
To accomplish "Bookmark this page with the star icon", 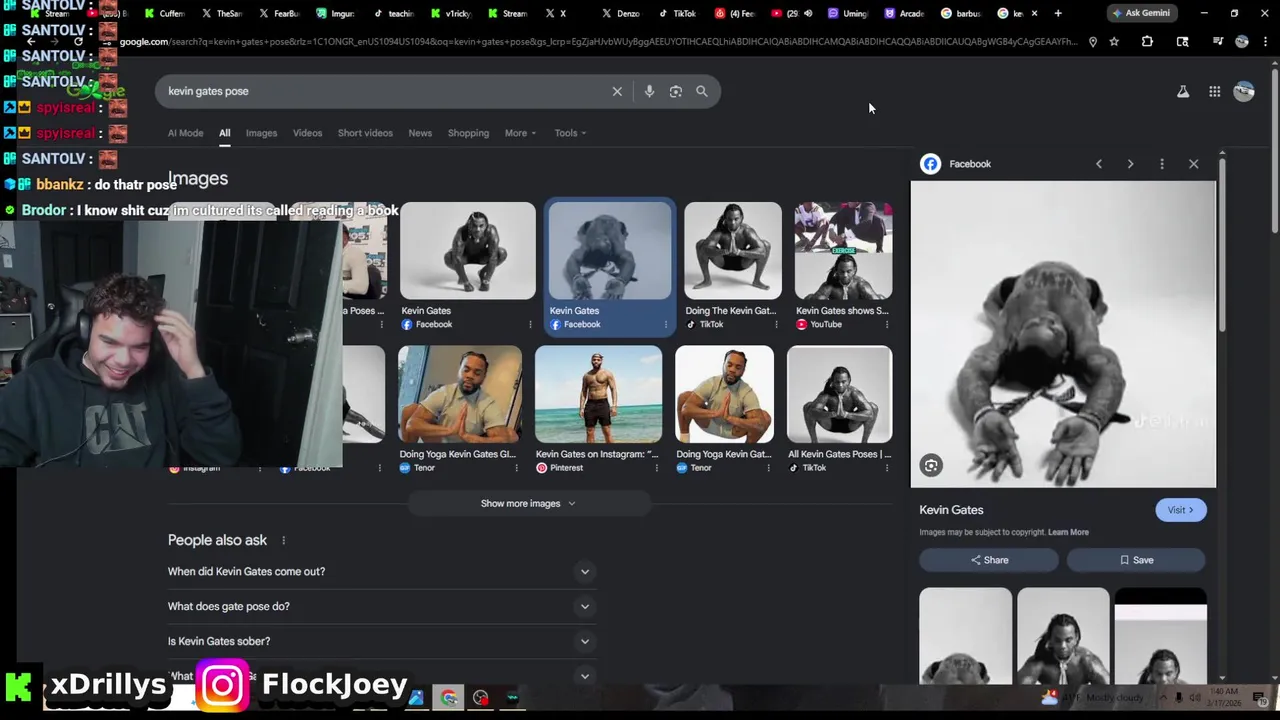I will coord(1114,42).
